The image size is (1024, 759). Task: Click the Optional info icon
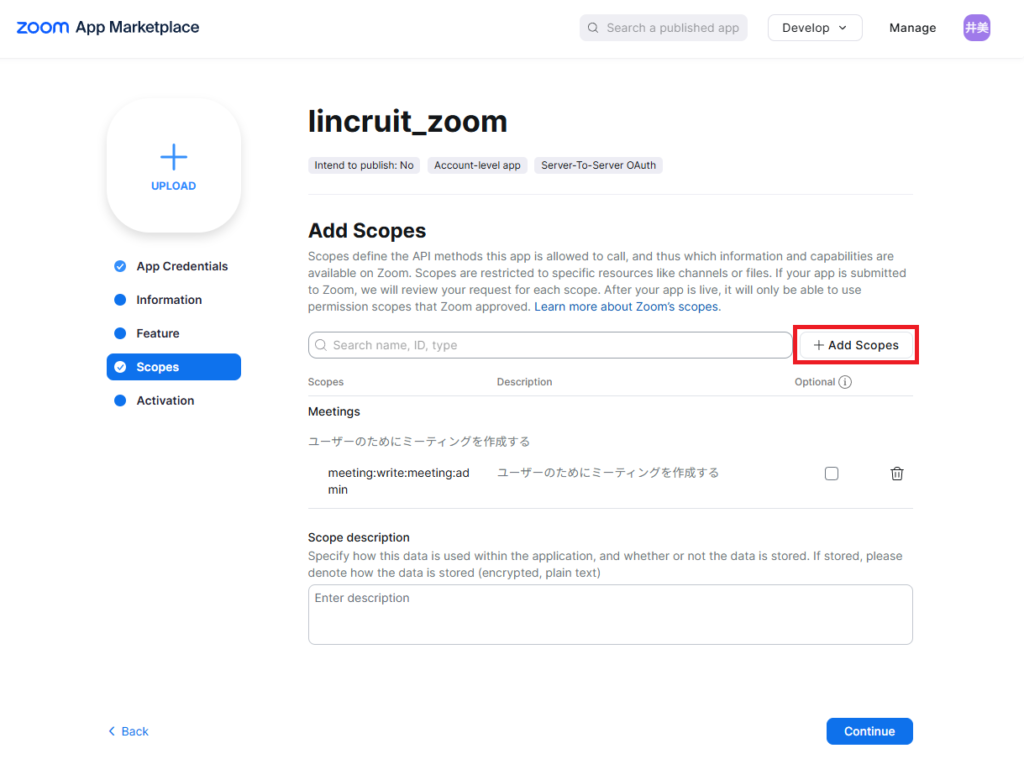845,382
